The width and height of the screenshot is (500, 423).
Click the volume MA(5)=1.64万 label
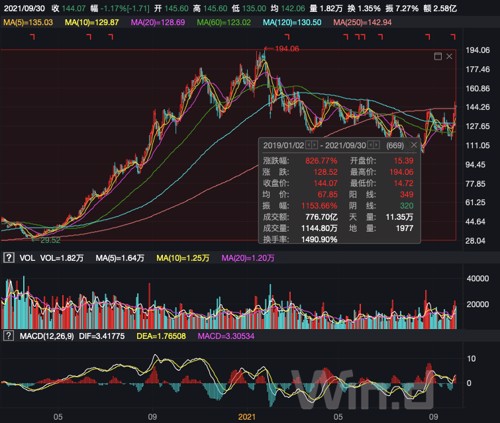pyautogui.click(x=120, y=258)
